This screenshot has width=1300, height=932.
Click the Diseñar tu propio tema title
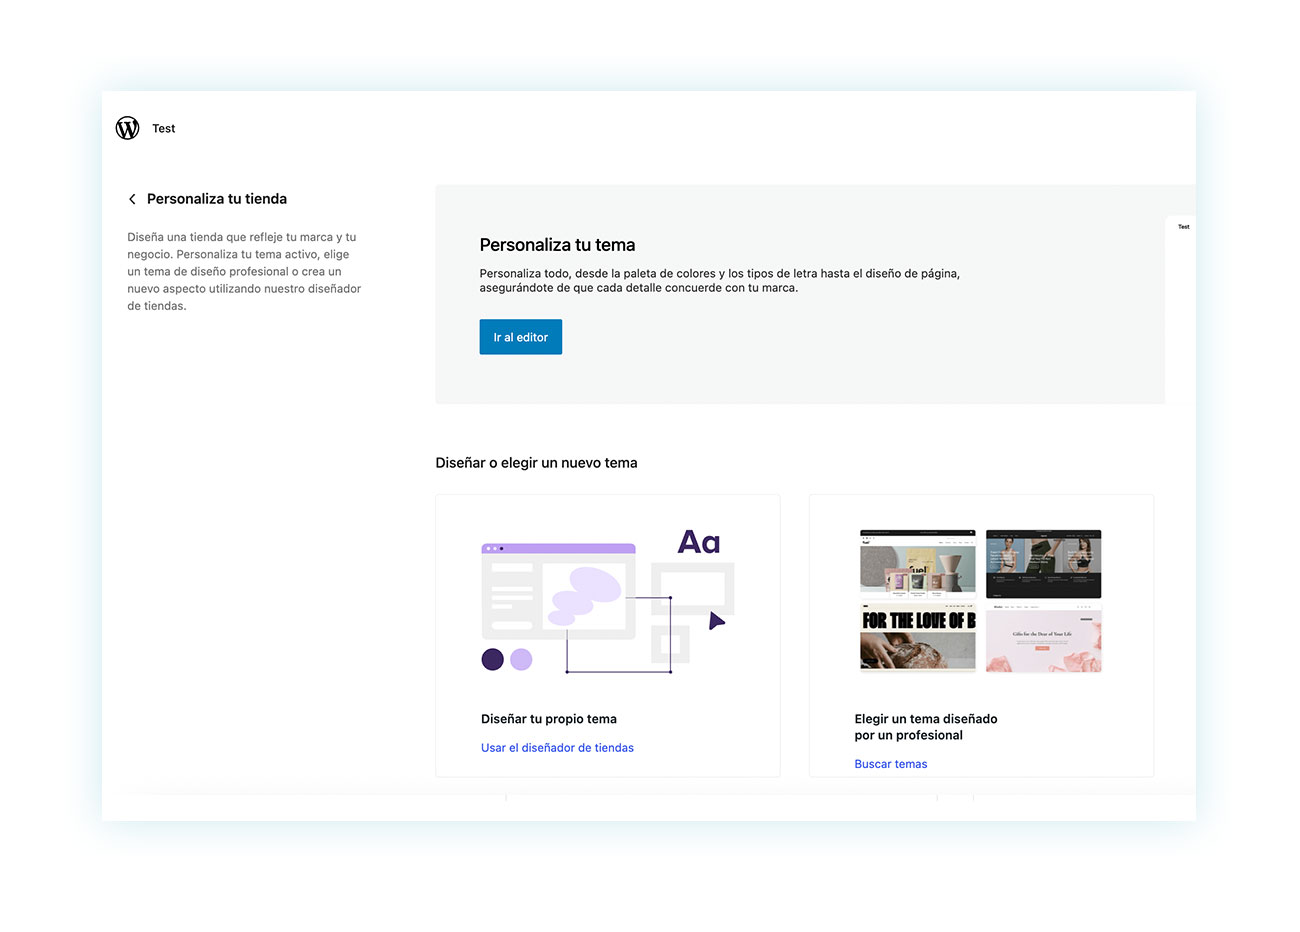point(549,719)
